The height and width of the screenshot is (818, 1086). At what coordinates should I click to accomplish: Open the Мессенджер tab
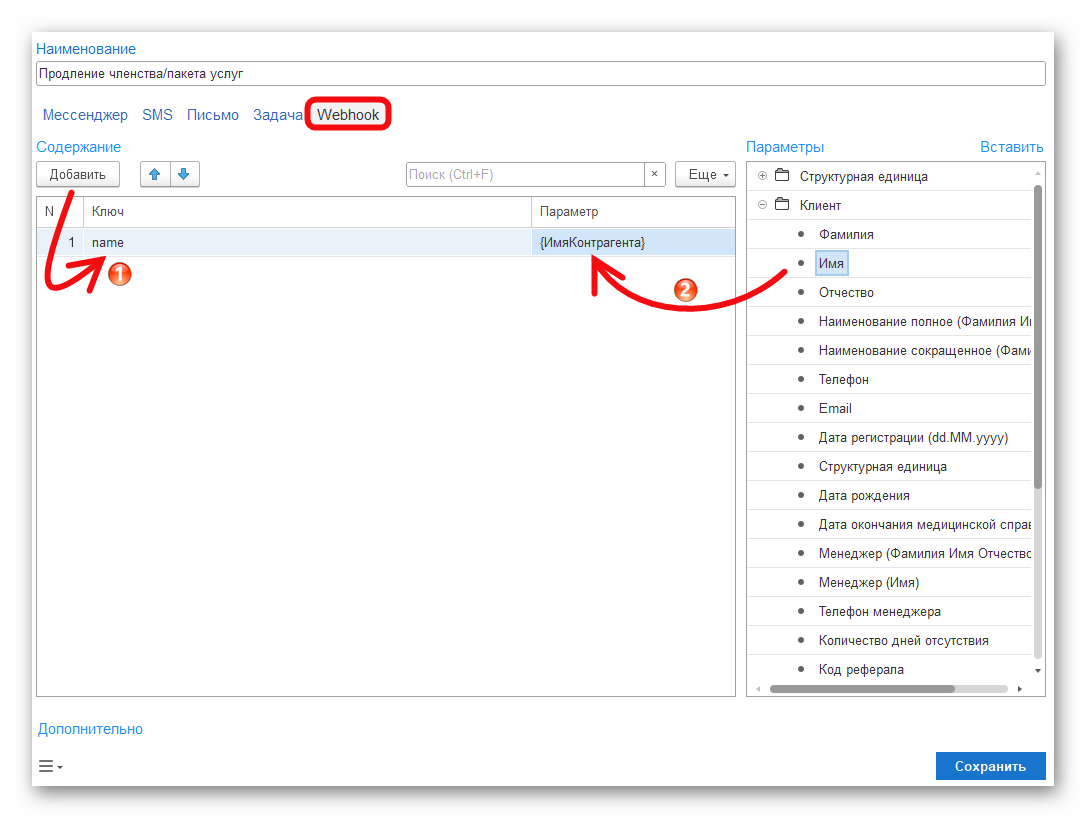coord(85,115)
